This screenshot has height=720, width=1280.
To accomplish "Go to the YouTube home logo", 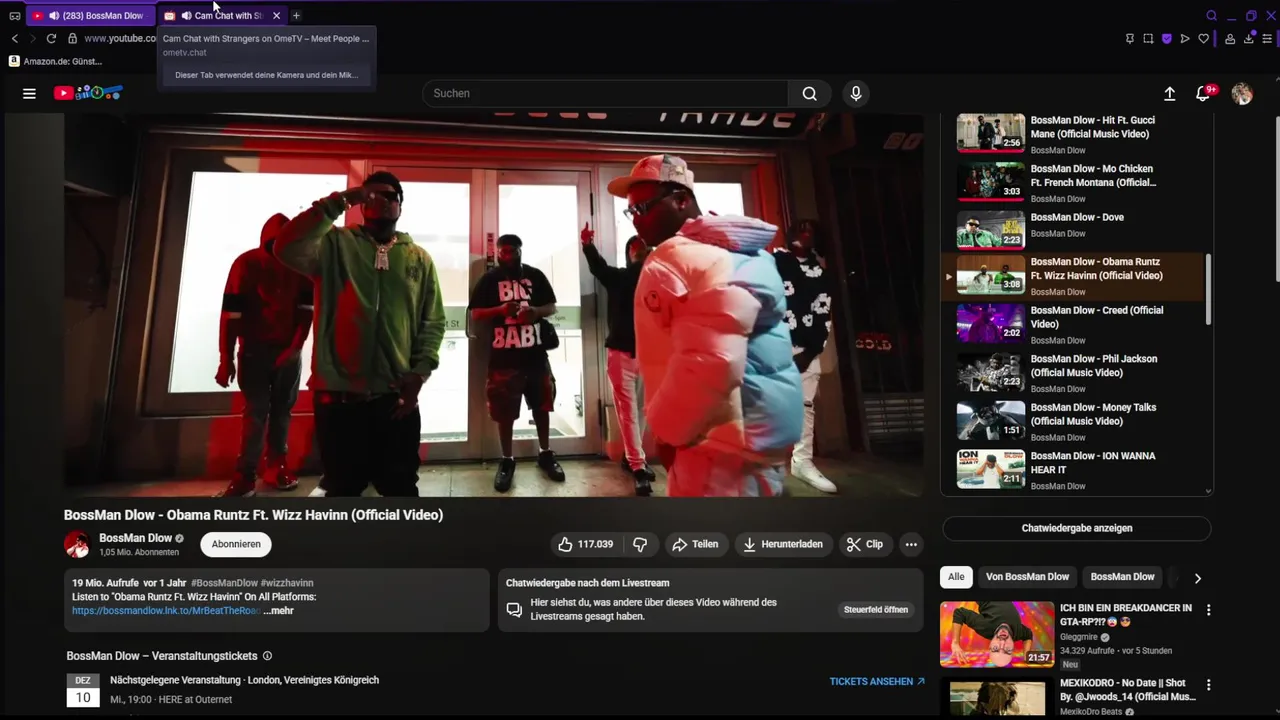I will tap(88, 93).
